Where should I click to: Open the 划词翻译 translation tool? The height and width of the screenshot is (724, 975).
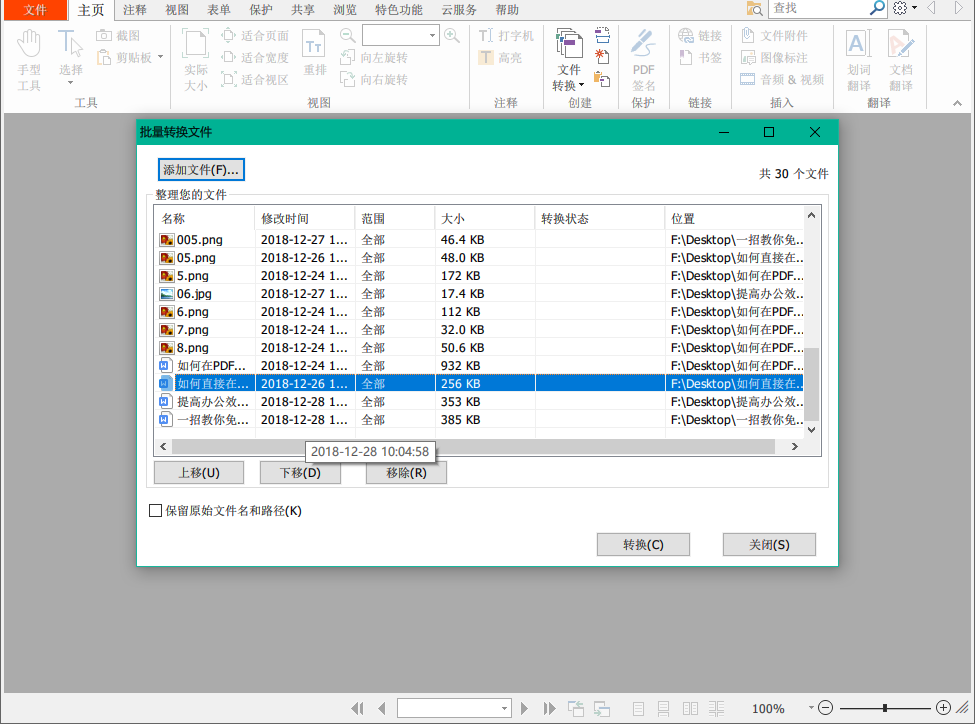[856, 55]
